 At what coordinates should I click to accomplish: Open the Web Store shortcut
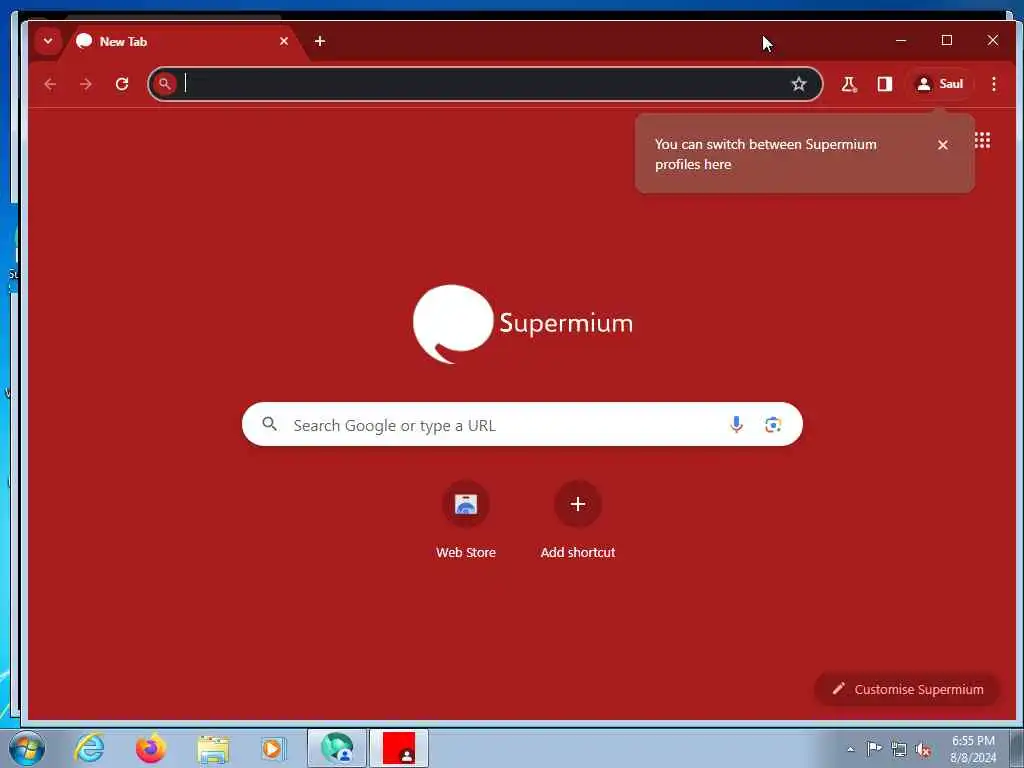[466, 520]
